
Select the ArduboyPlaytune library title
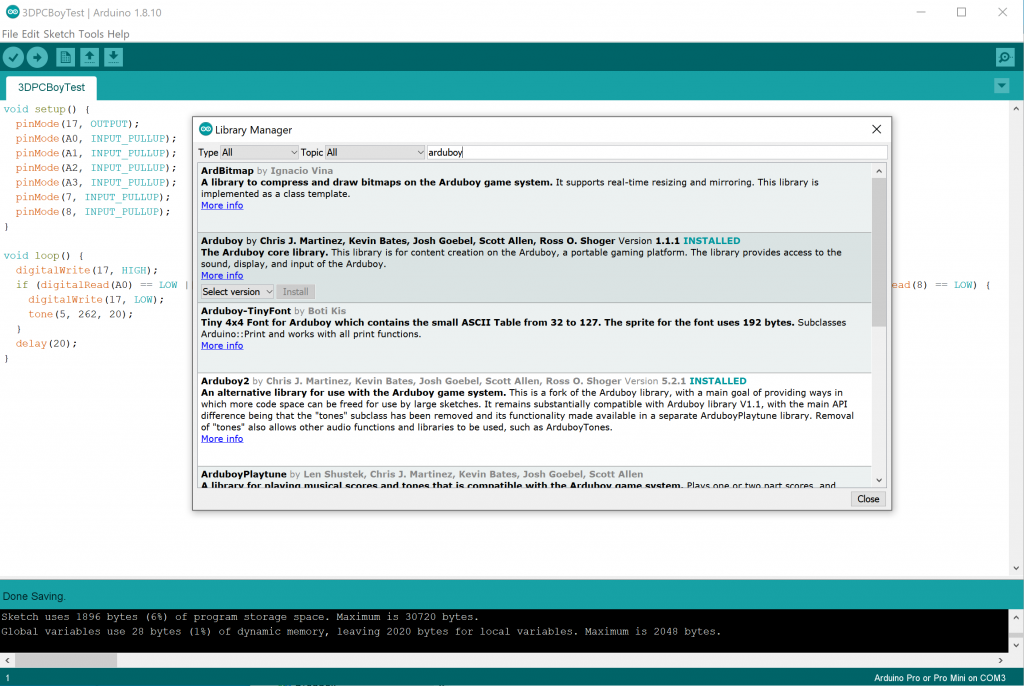pos(244,474)
